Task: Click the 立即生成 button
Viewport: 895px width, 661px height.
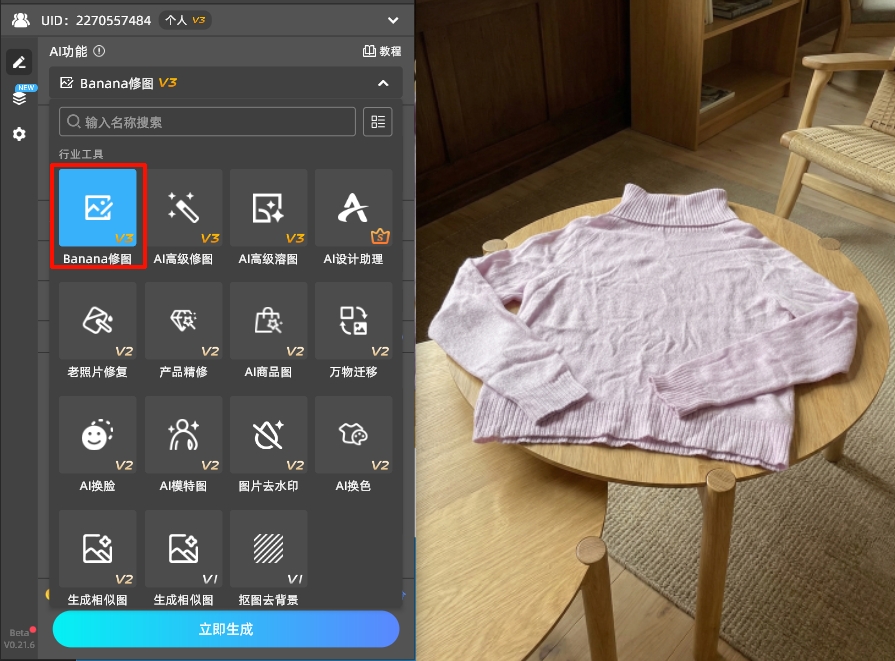Action: click(226, 629)
